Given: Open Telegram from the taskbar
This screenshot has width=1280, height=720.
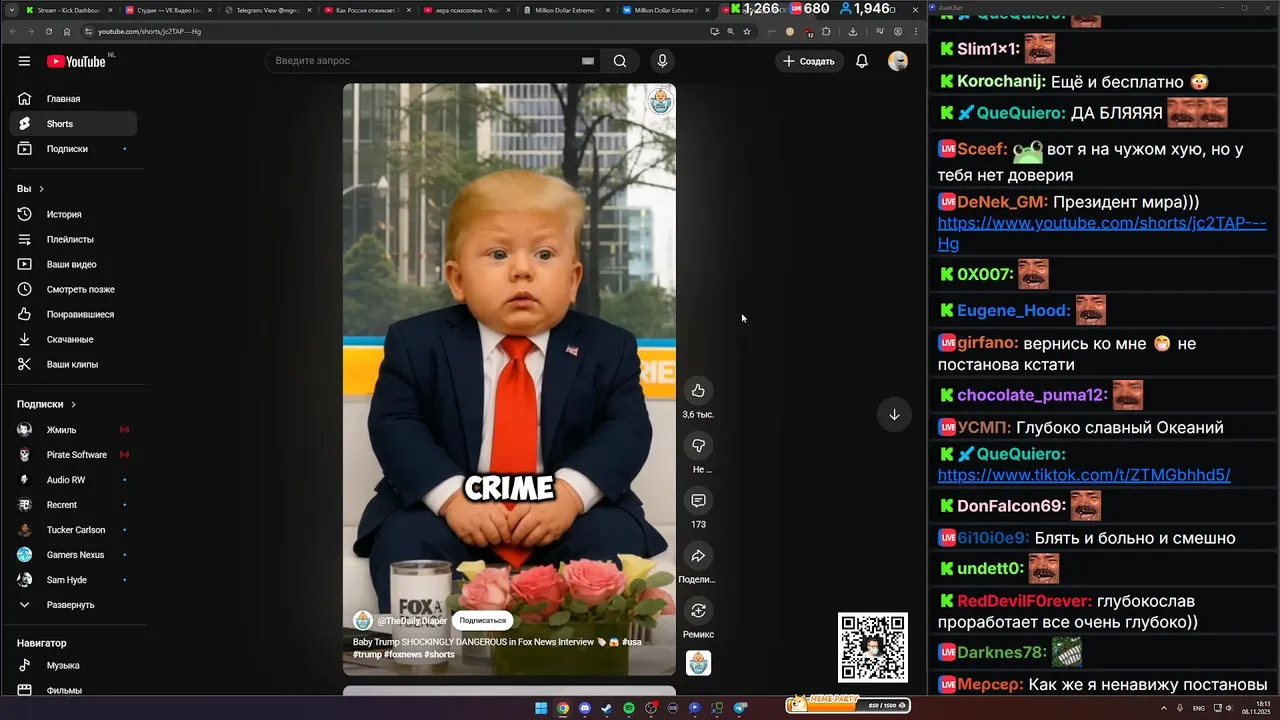Looking at the screenshot, I should (x=740, y=708).
